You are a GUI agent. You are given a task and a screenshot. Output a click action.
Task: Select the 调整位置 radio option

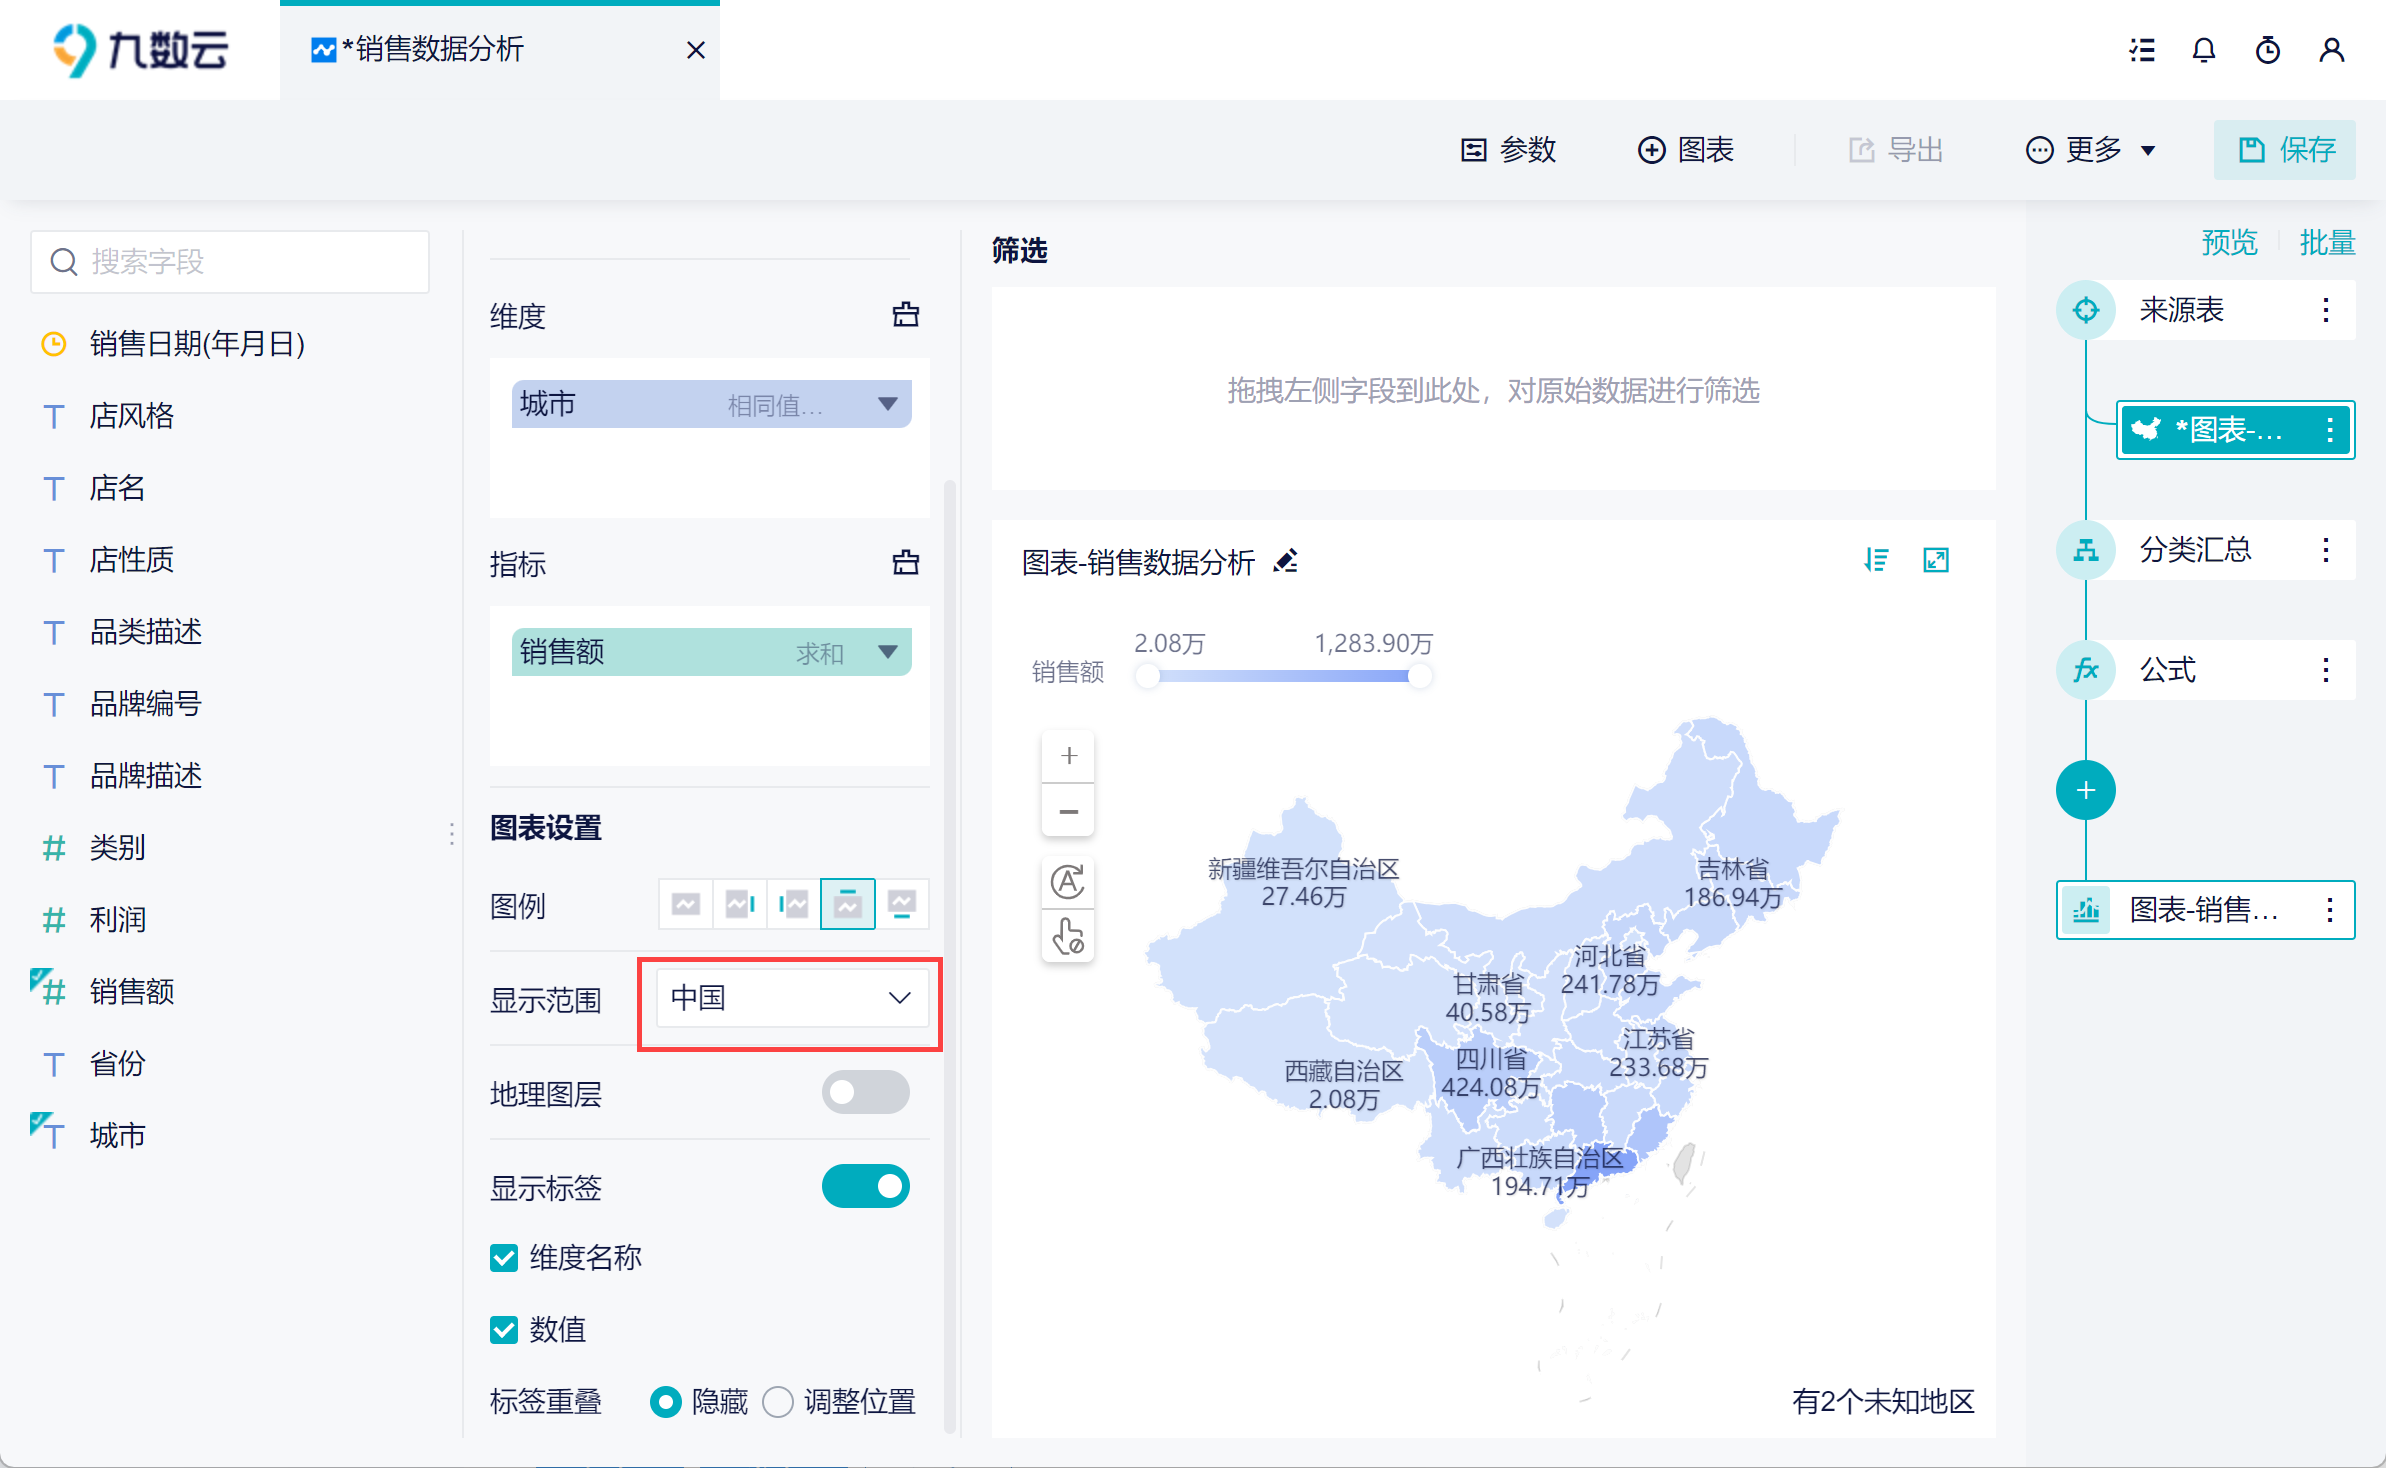pyautogui.click(x=778, y=1401)
